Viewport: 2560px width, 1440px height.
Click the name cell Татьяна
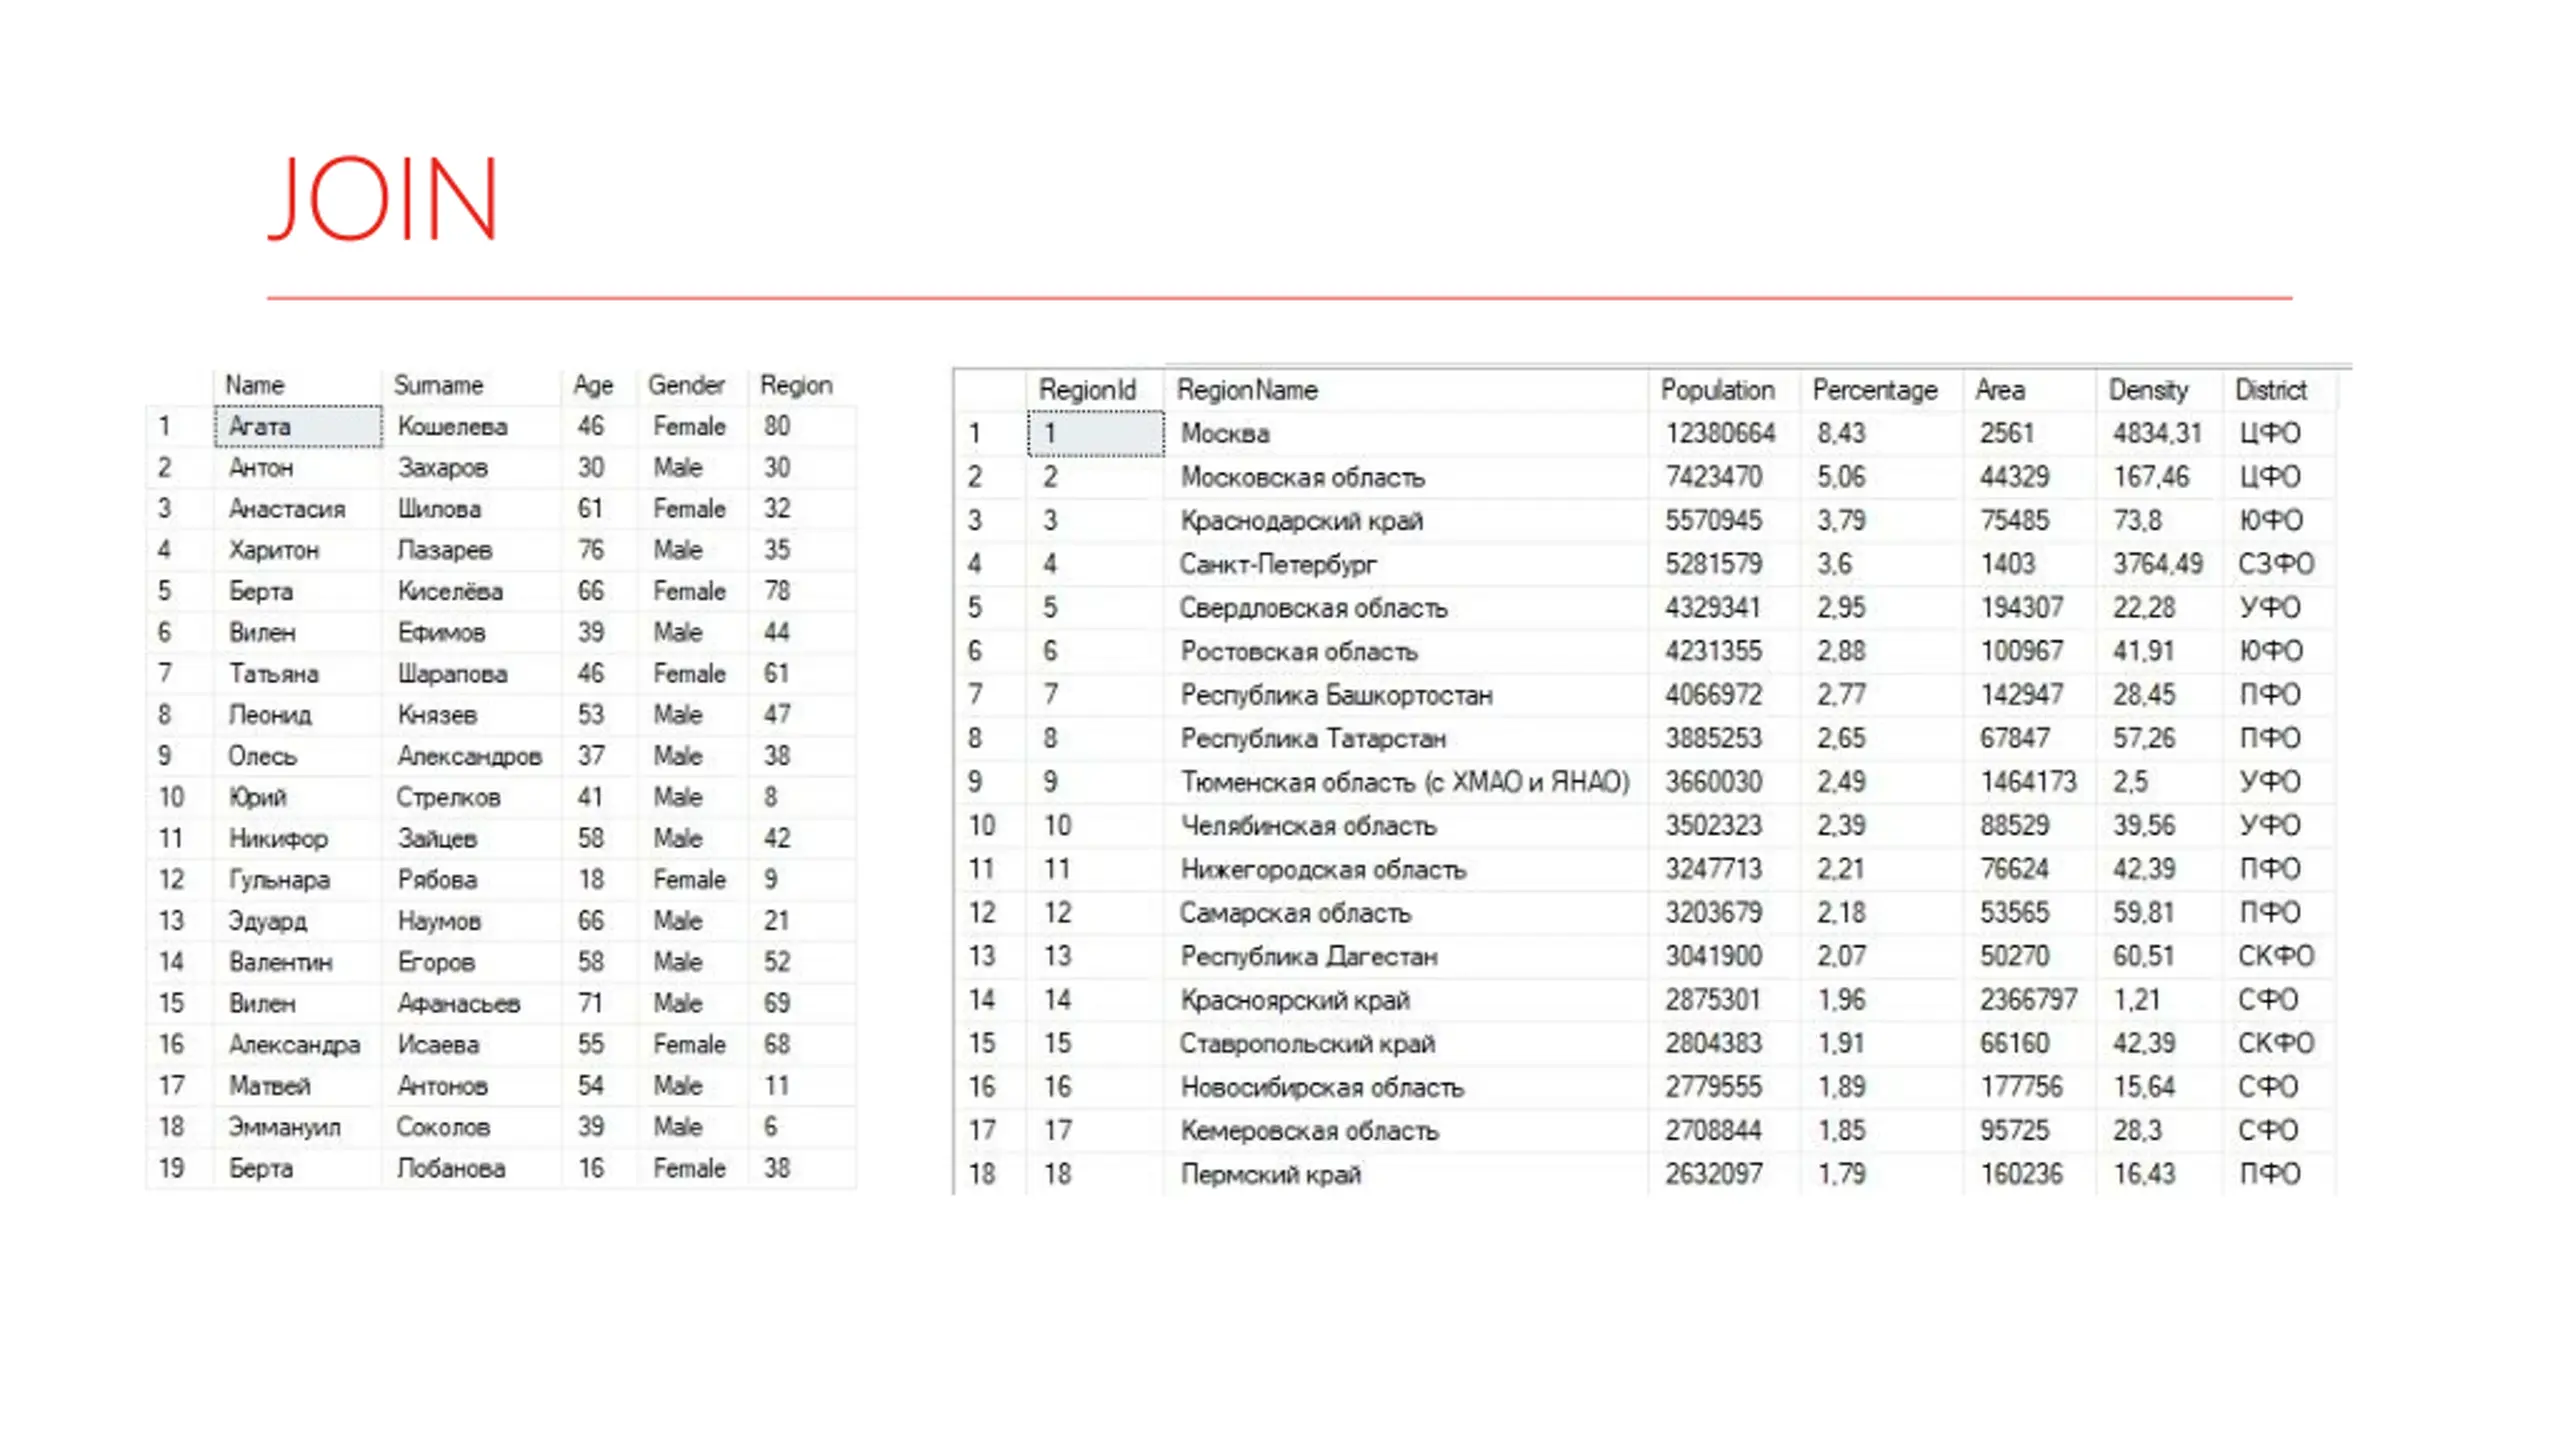pyautogui.click(x=273, y=674)
